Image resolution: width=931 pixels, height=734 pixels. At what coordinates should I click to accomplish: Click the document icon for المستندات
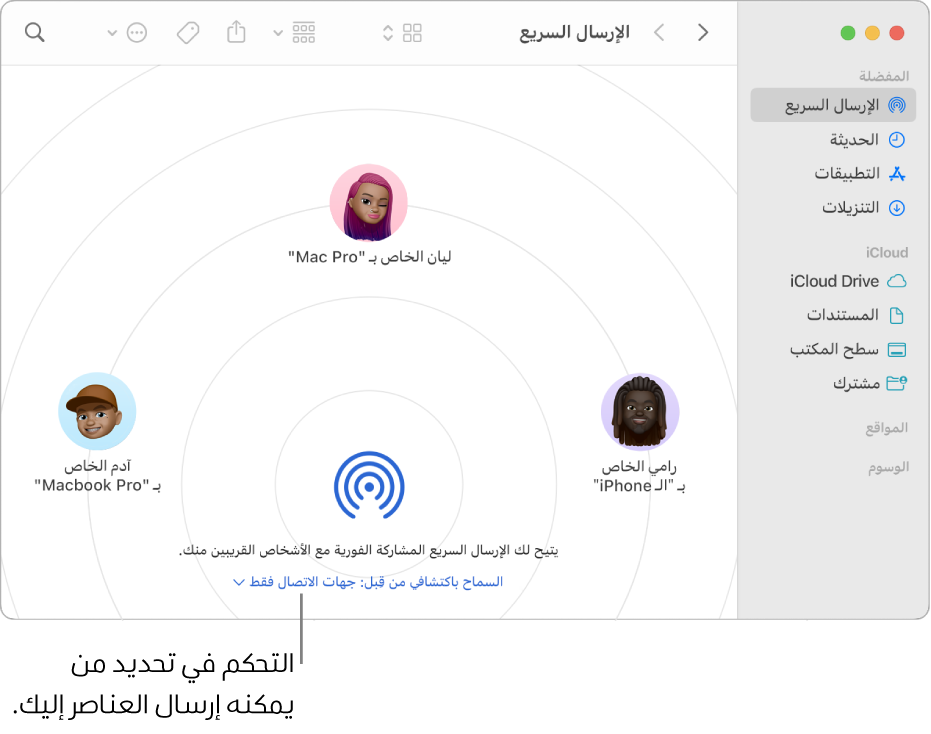[x=897, y=315]
